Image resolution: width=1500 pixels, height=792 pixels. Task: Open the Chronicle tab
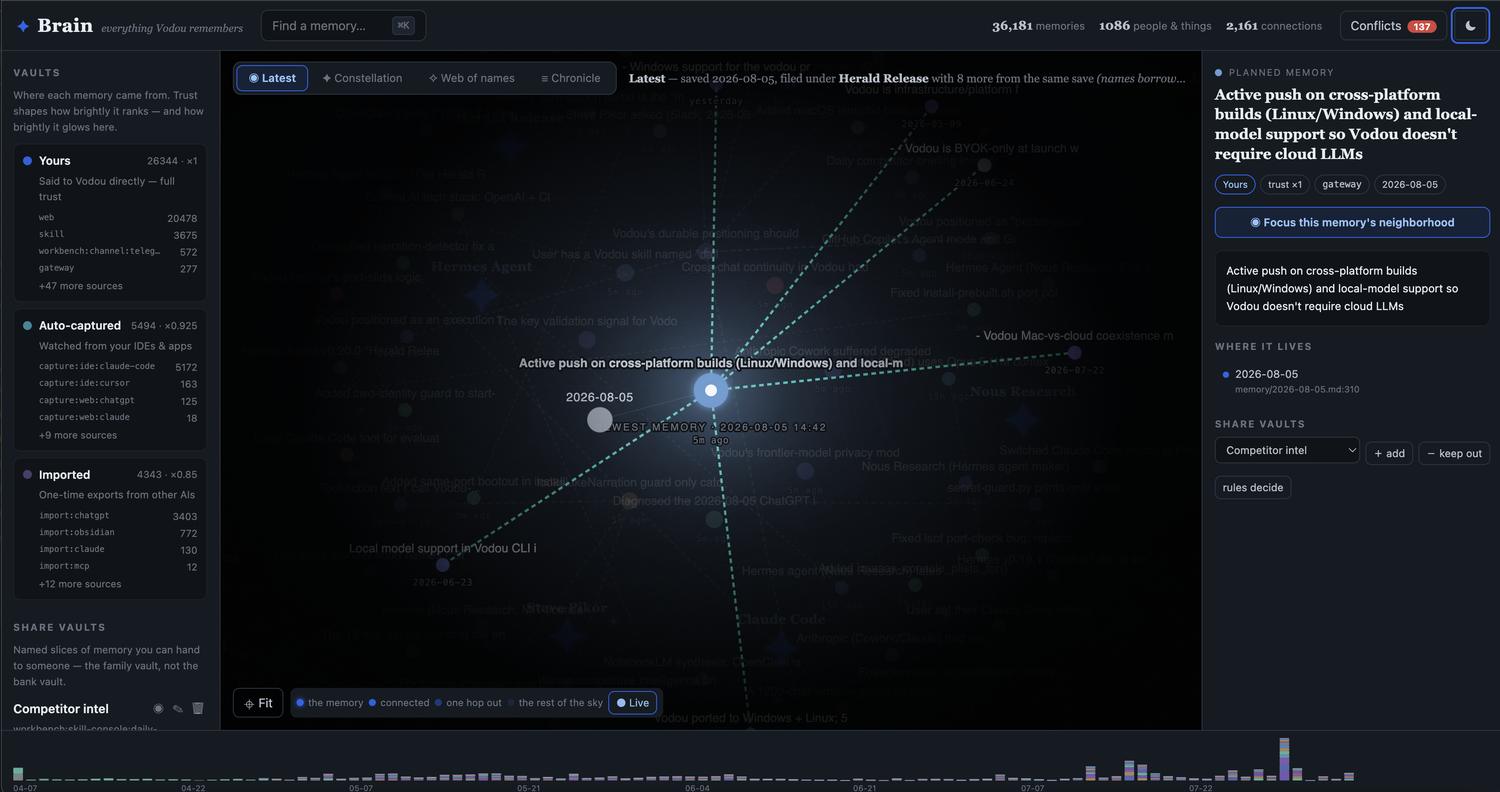tap(571, 78)
